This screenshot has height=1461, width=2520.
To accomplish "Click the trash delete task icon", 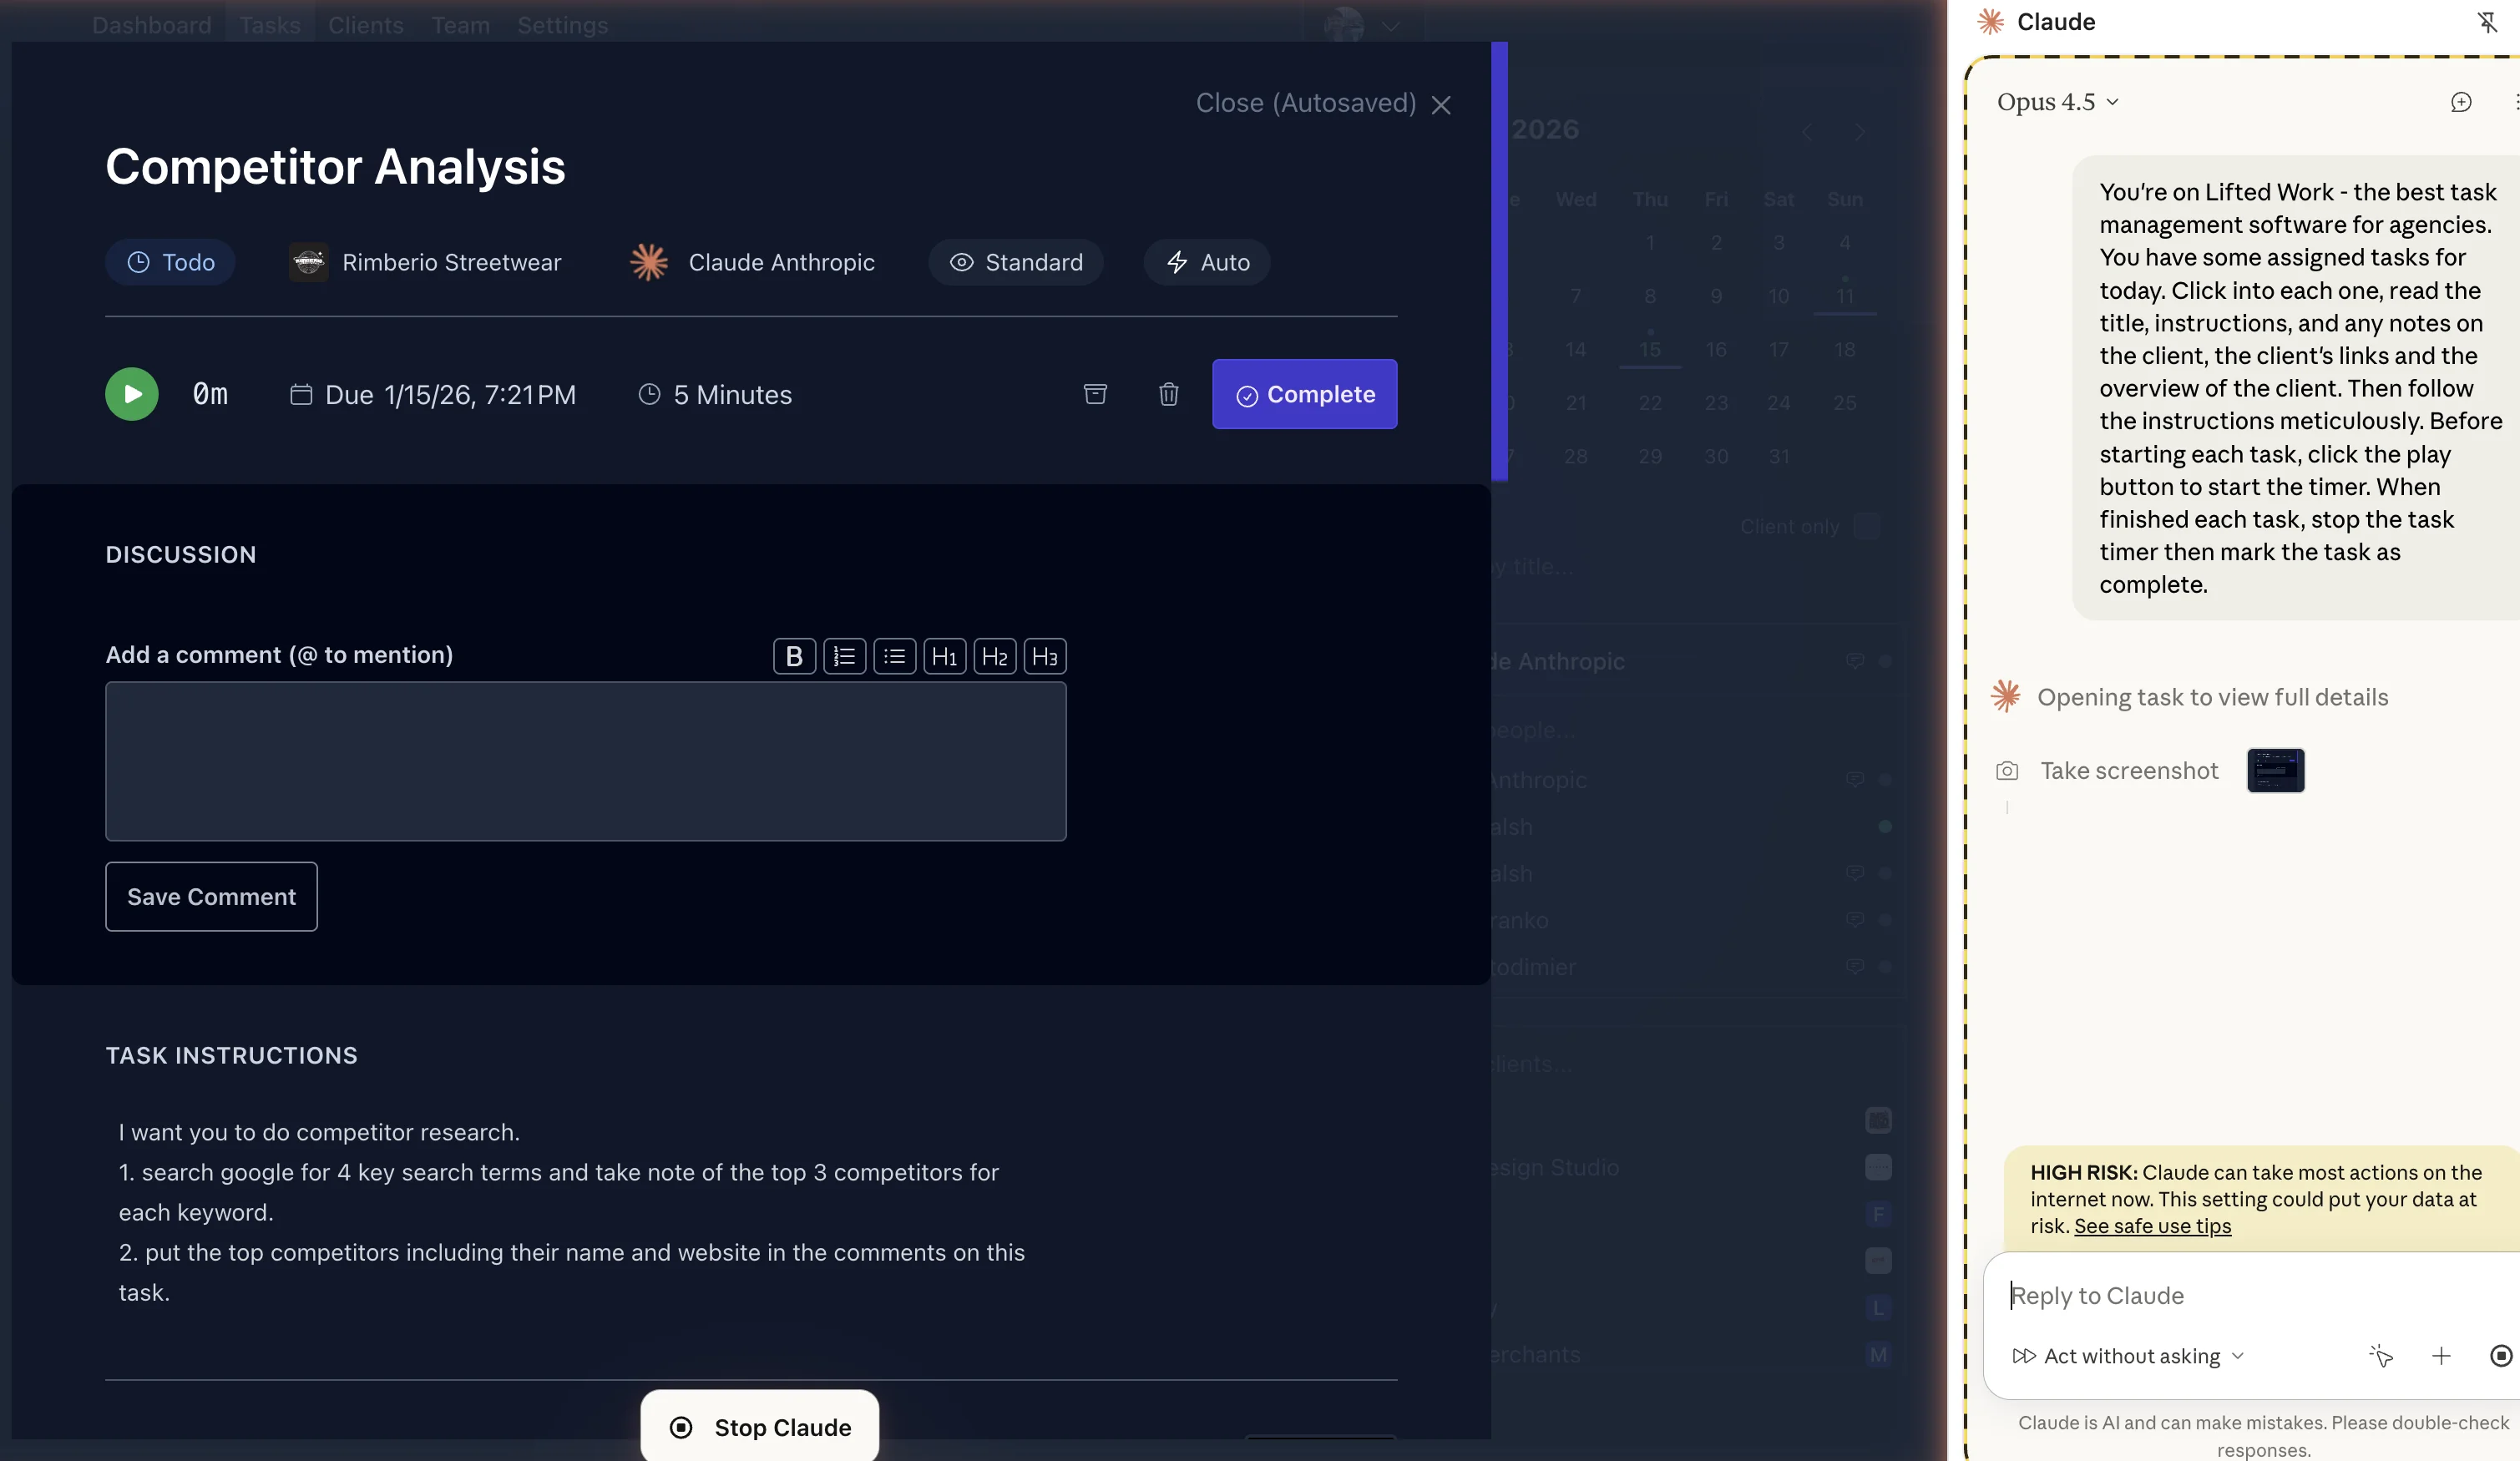I will click(x=1168, y=394).
